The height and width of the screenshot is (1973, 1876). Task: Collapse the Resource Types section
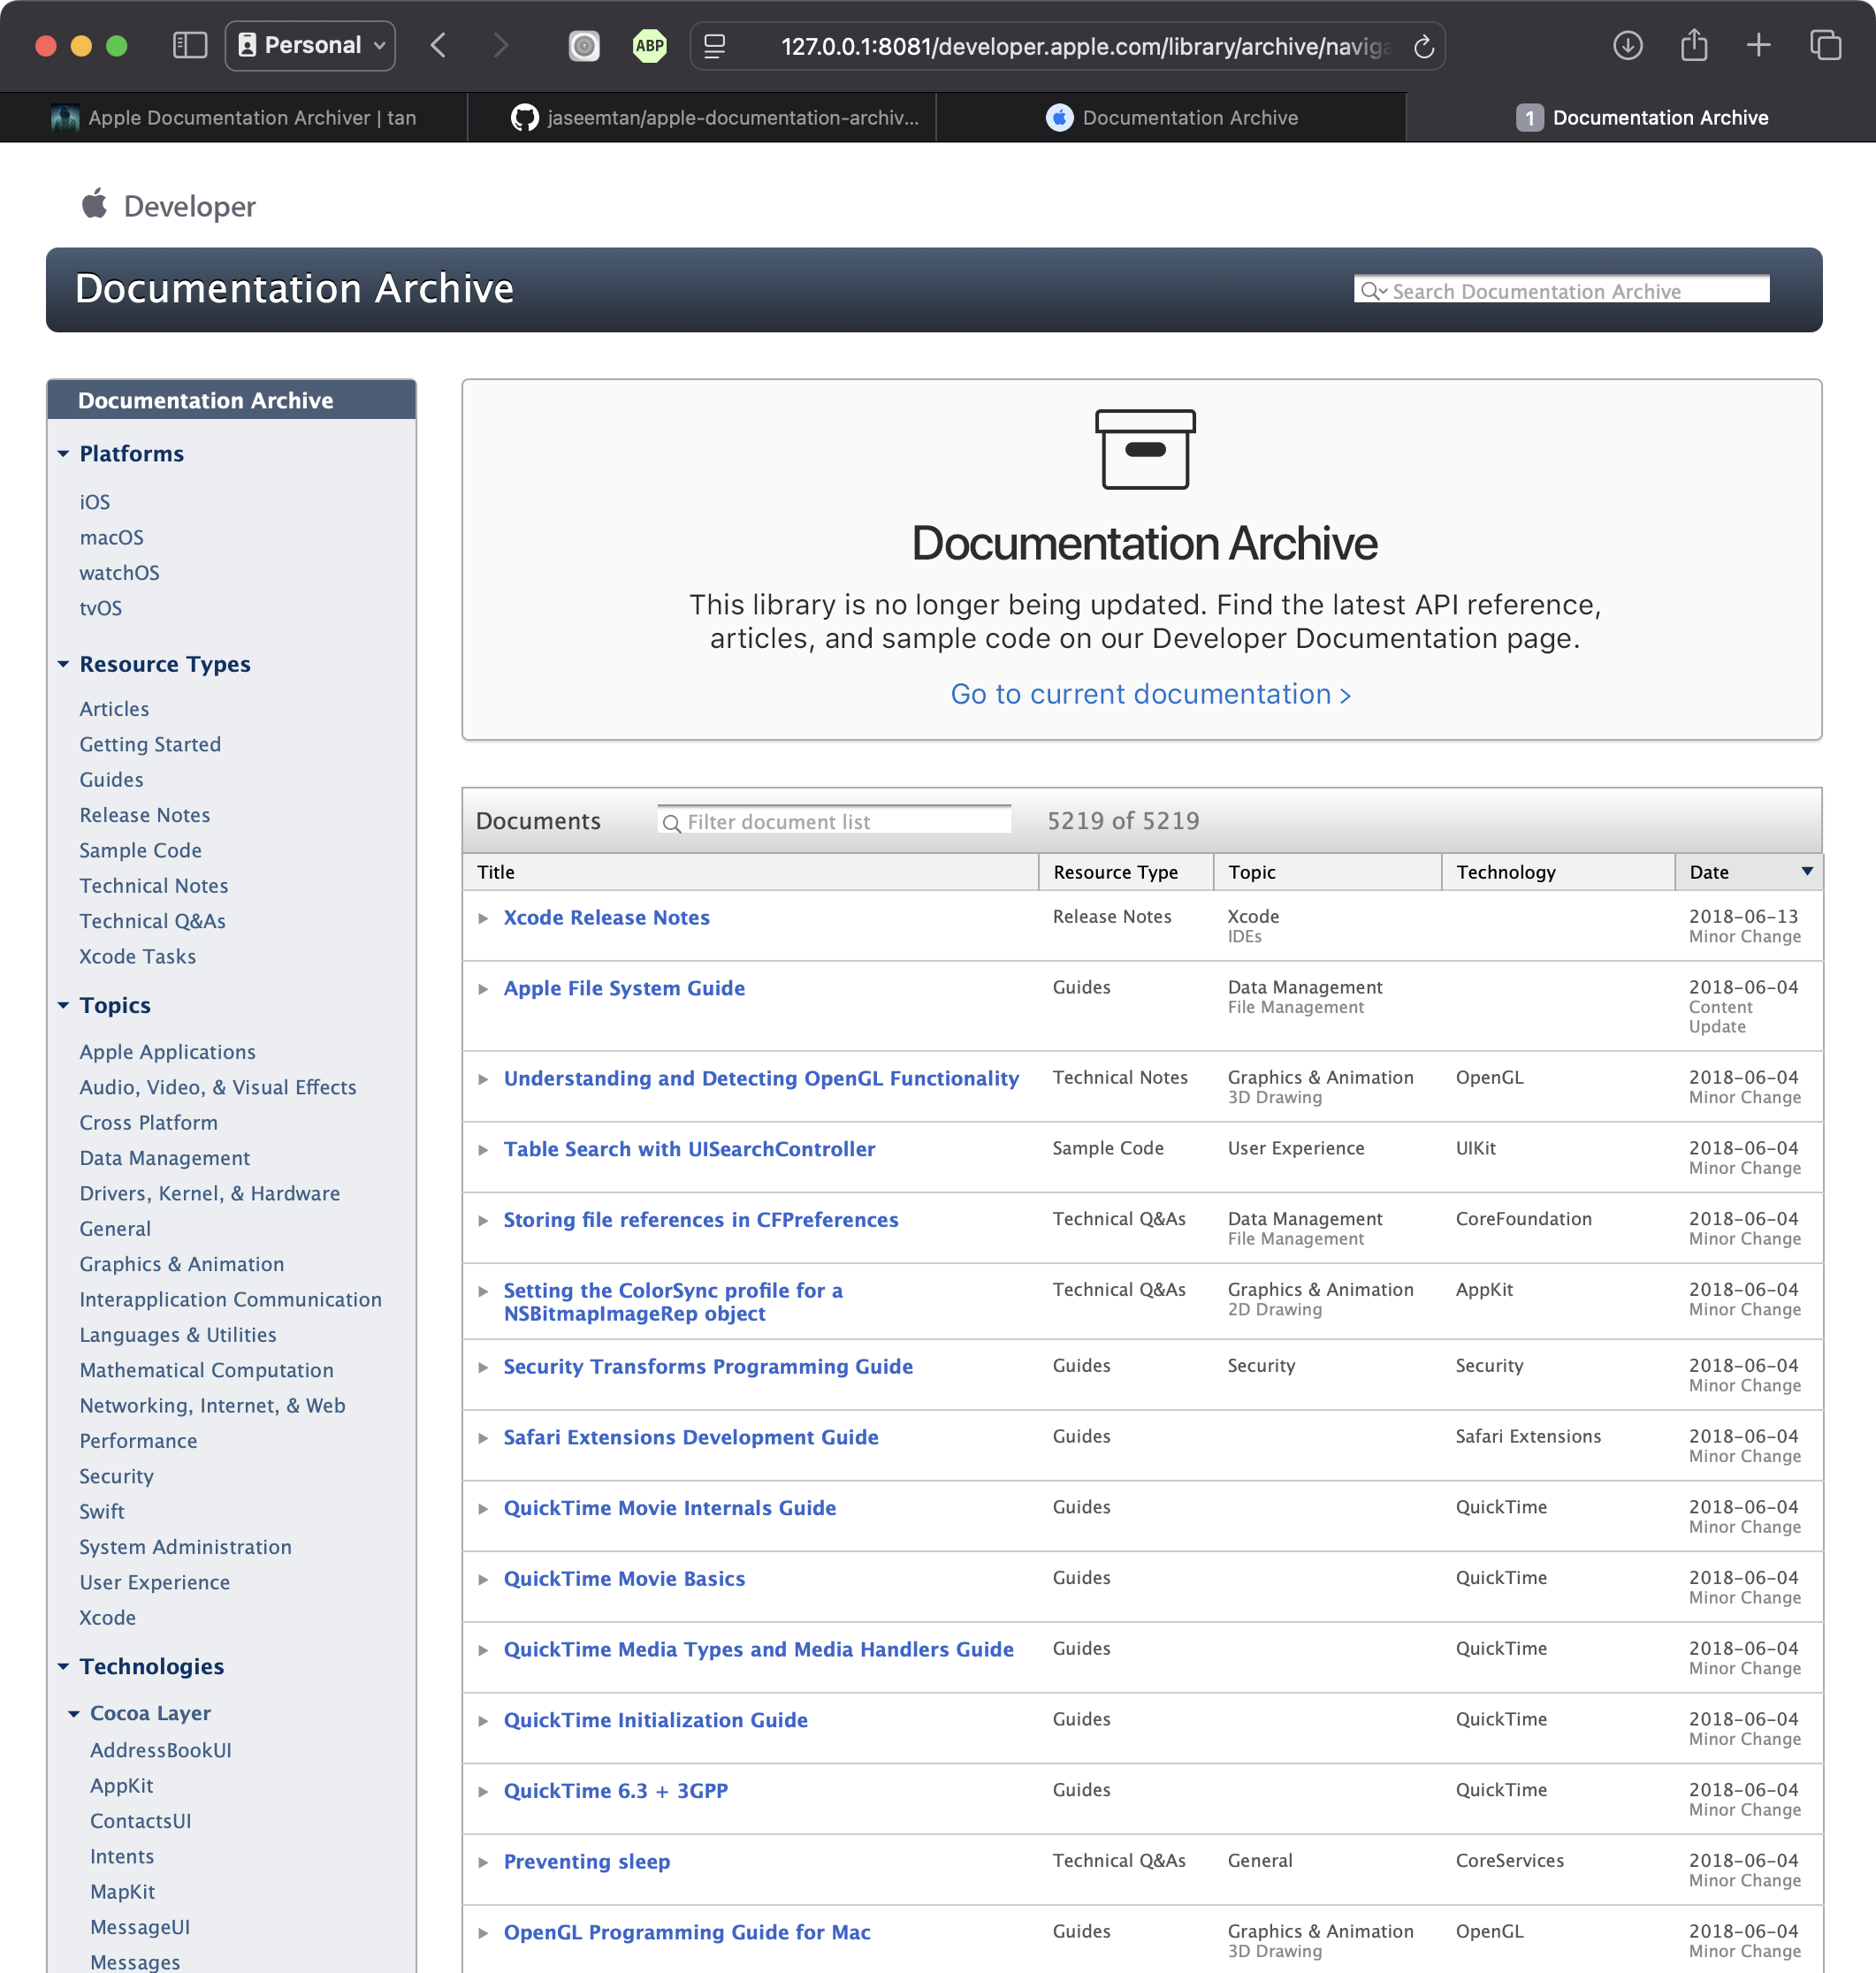point(63,664)
